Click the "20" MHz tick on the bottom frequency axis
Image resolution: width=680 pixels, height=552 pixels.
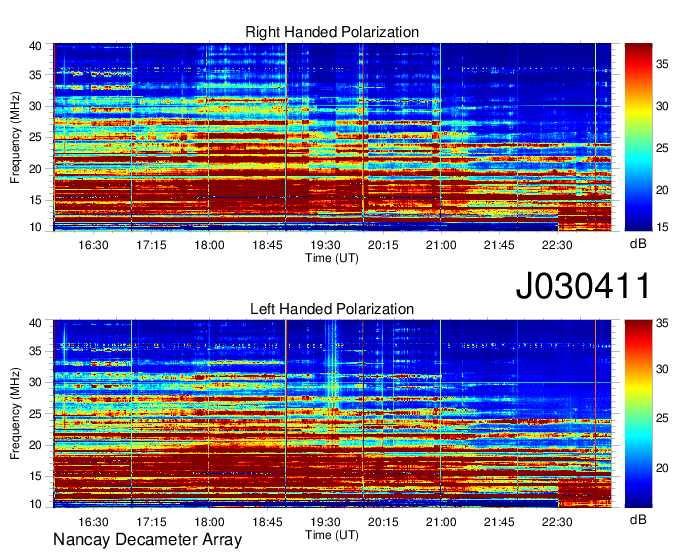click(x=35, y=445)
